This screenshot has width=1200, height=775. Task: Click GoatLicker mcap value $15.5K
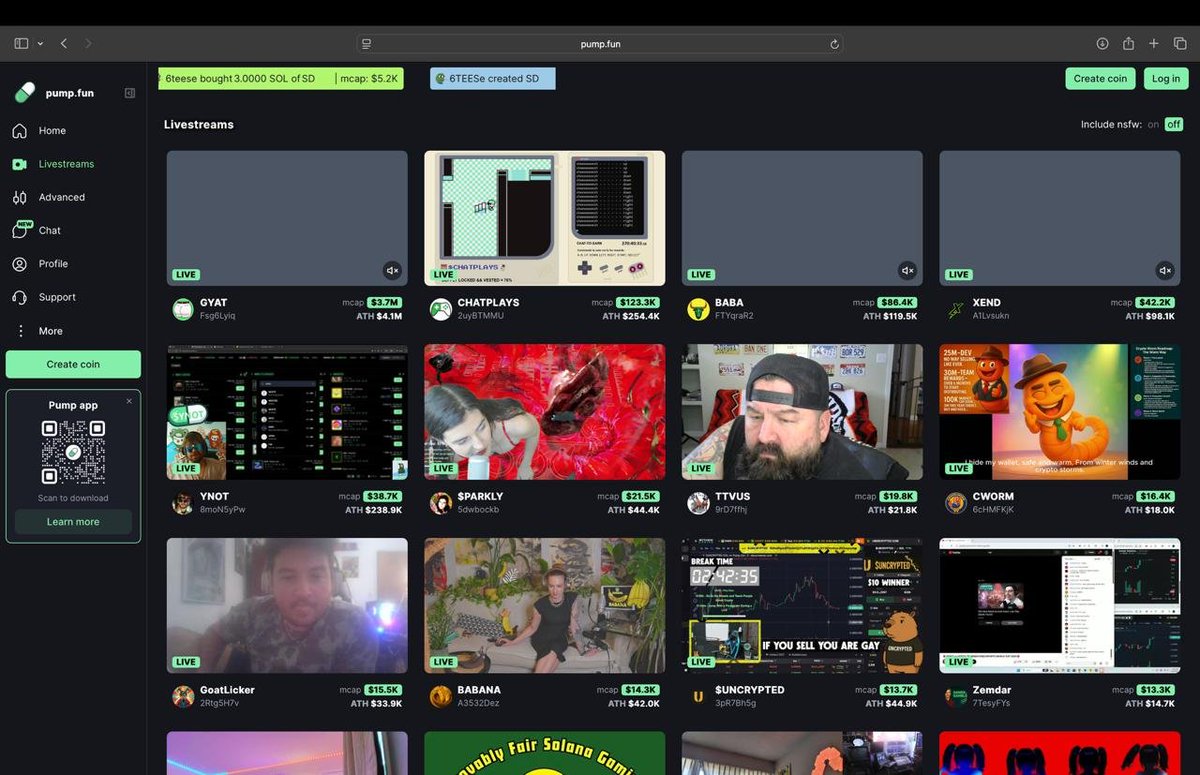coord(384,690)
